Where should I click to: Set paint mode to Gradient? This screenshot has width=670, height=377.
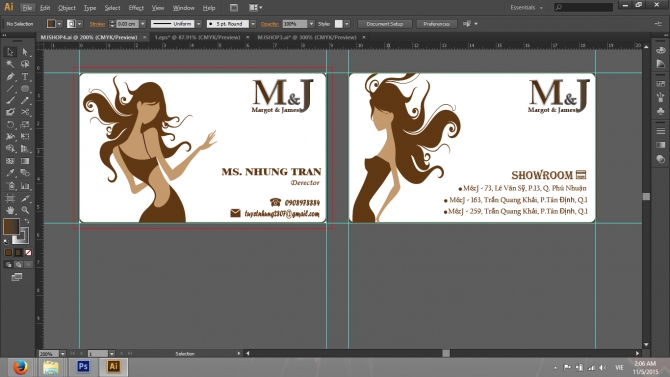point(18,253)
